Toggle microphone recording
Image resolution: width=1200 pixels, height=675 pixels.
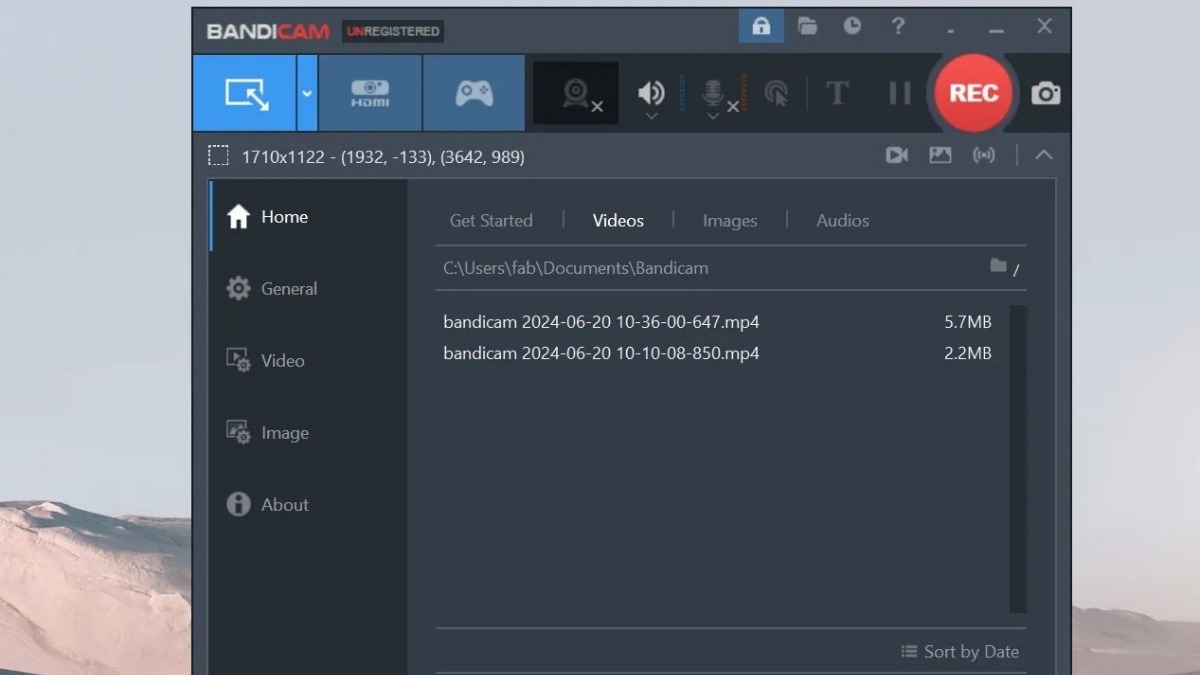[713, 92]
